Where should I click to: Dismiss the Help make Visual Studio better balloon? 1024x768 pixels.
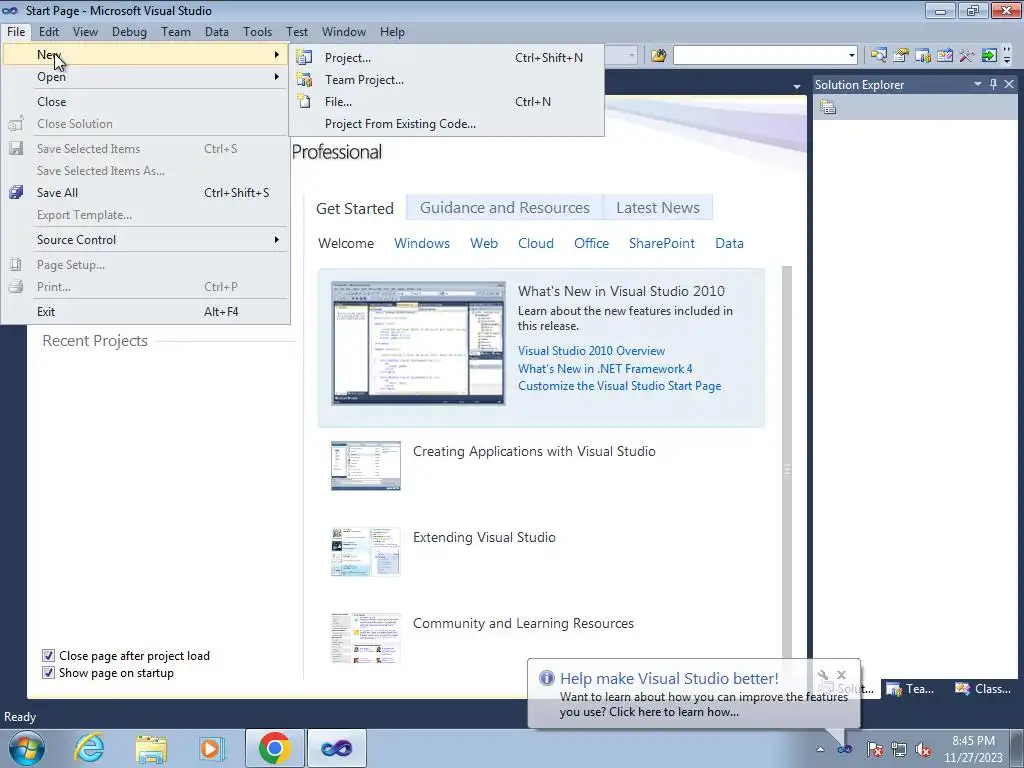click(x=842, y=675)
